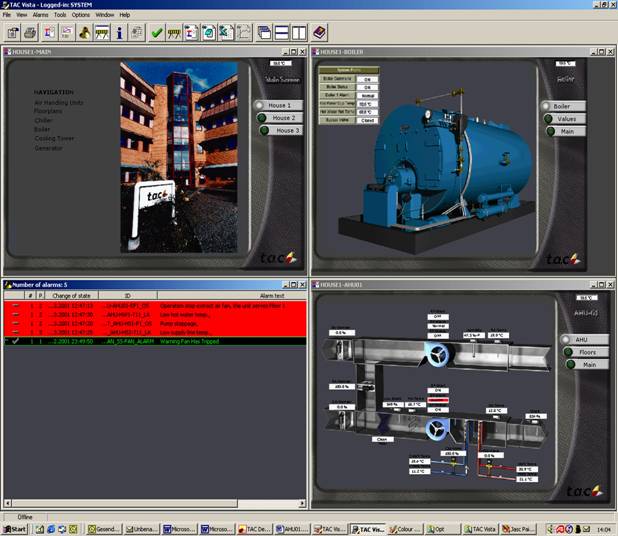618x536 pixels.
Task: Select the green Fan Has Tripped alarm row
Action: tap(155, 341)
